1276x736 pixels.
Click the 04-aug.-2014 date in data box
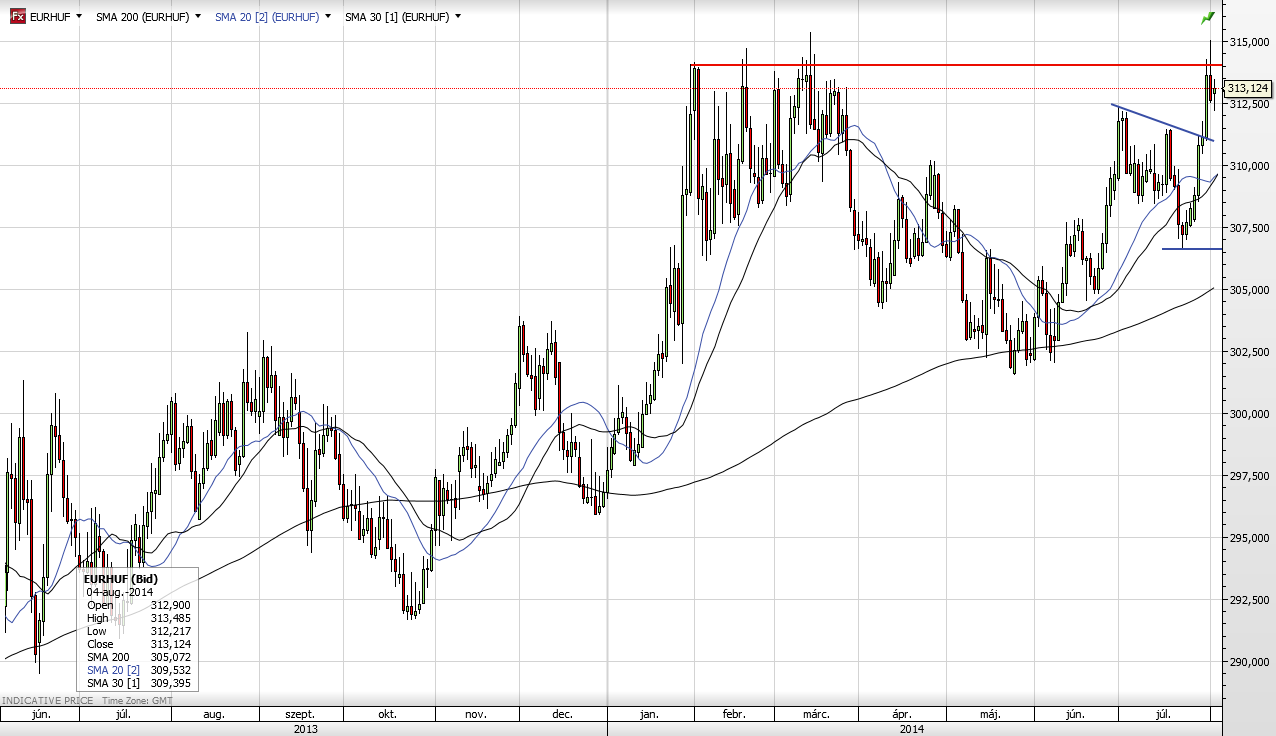[120, 592]
